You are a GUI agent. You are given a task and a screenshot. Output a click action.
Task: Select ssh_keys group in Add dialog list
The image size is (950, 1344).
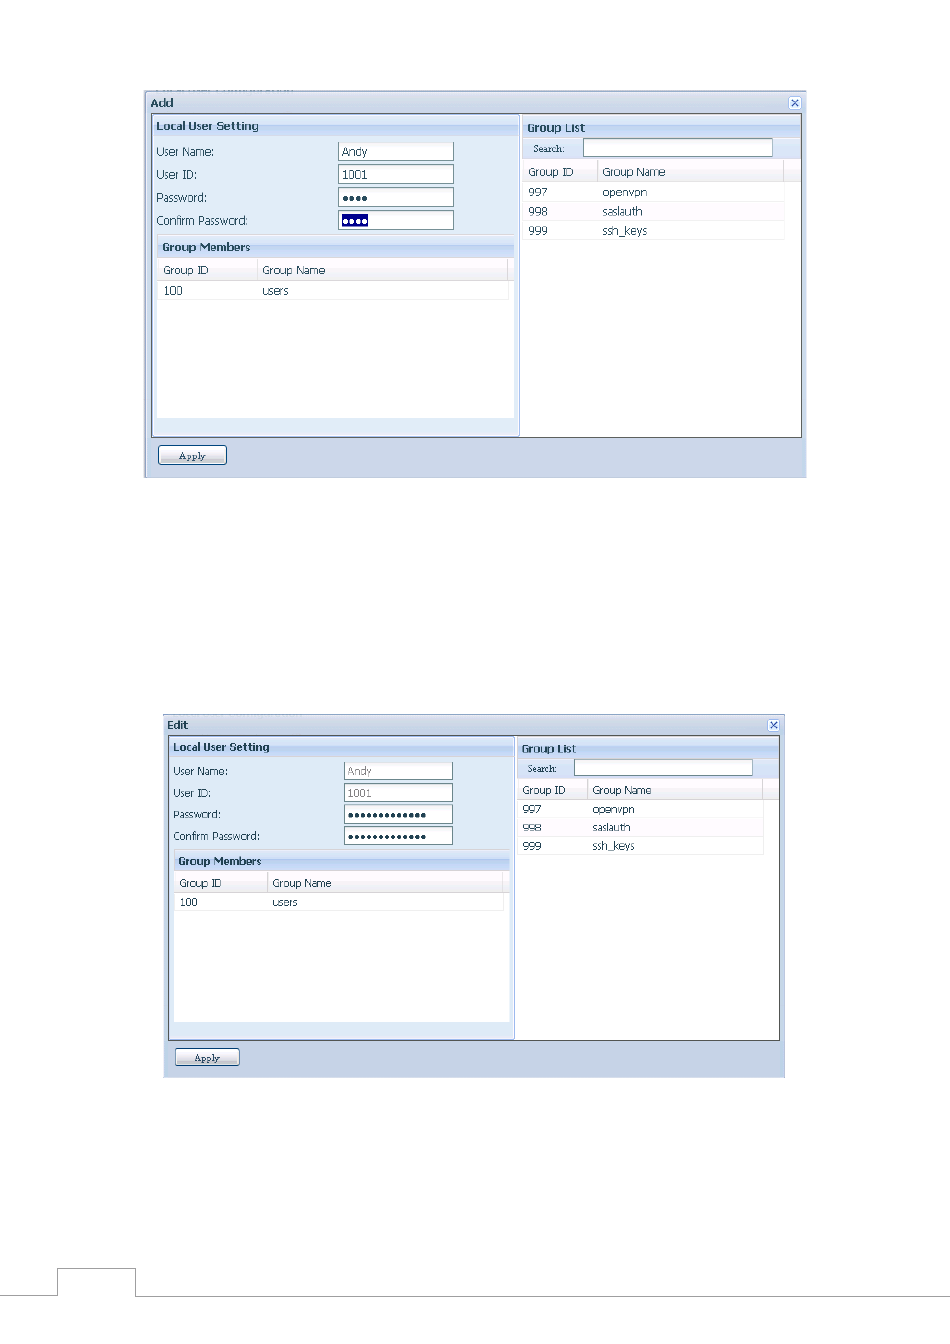tap(653, 231)
